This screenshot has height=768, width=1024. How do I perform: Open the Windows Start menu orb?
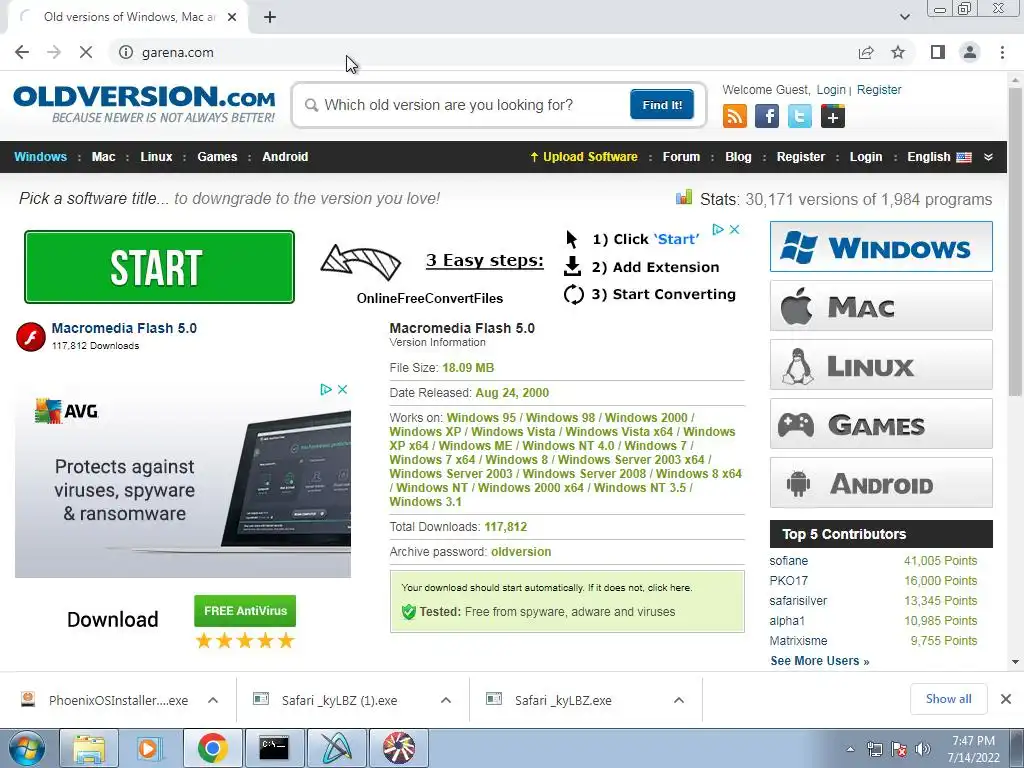click(x=26, y=748)
